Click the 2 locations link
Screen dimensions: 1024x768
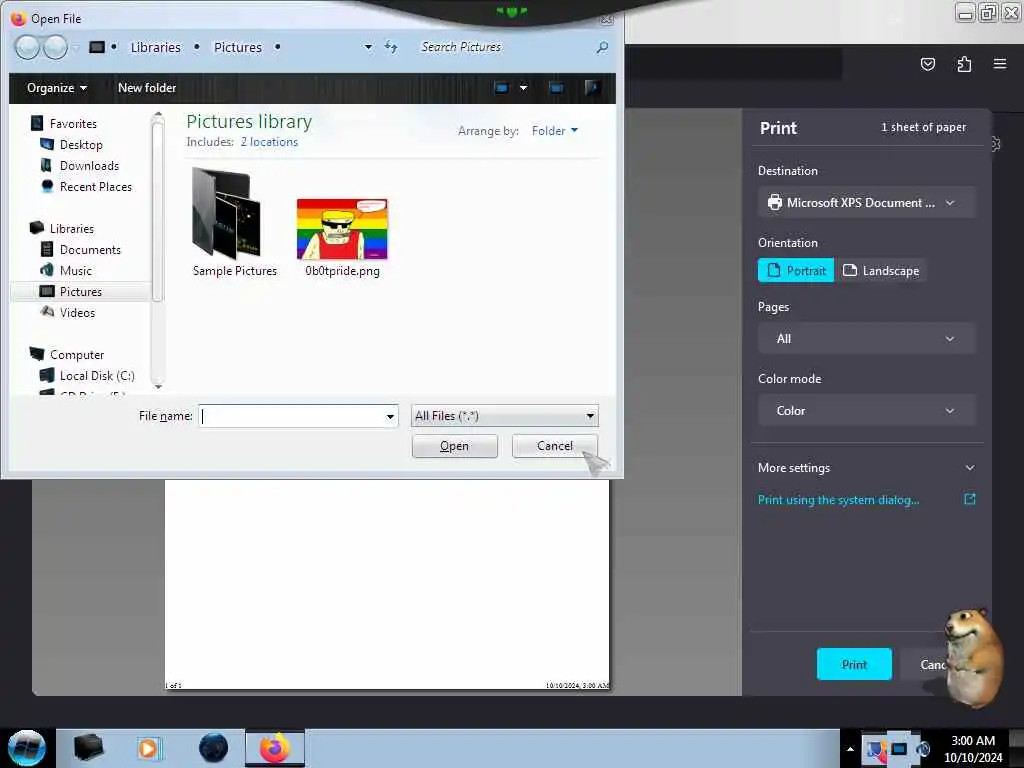pos(269,142)
